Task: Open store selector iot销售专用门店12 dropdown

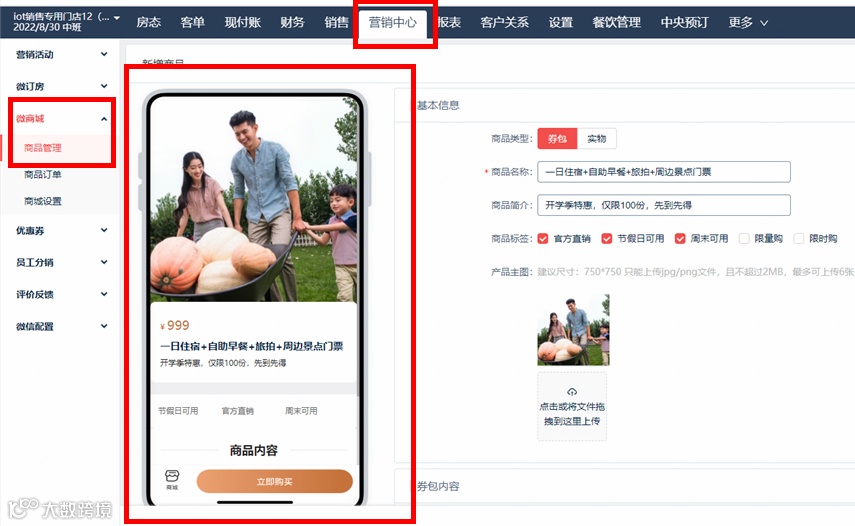Action: coord(66,22)
